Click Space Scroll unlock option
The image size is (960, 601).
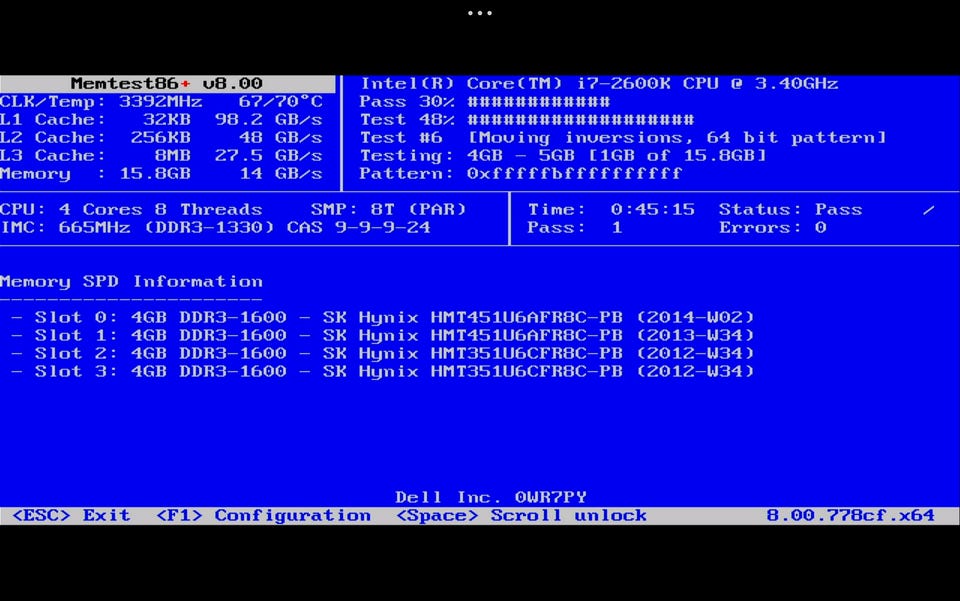click(x=521, y=515)
